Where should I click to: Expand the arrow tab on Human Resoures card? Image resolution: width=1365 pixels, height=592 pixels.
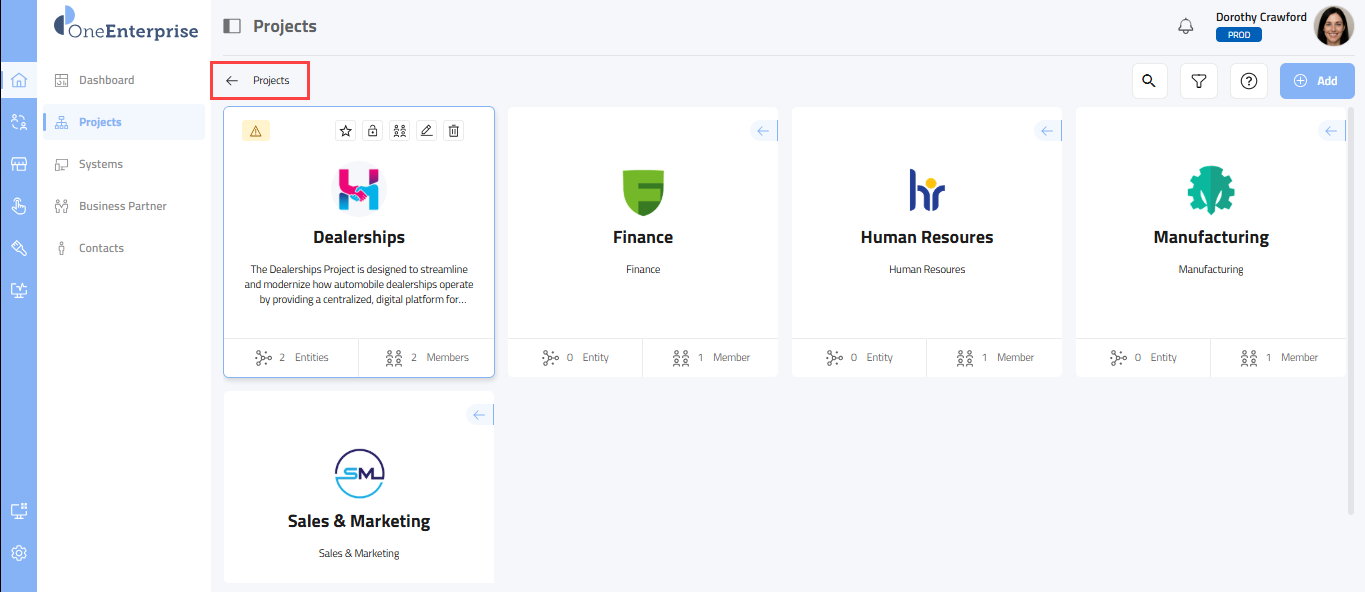[1047, 131]
